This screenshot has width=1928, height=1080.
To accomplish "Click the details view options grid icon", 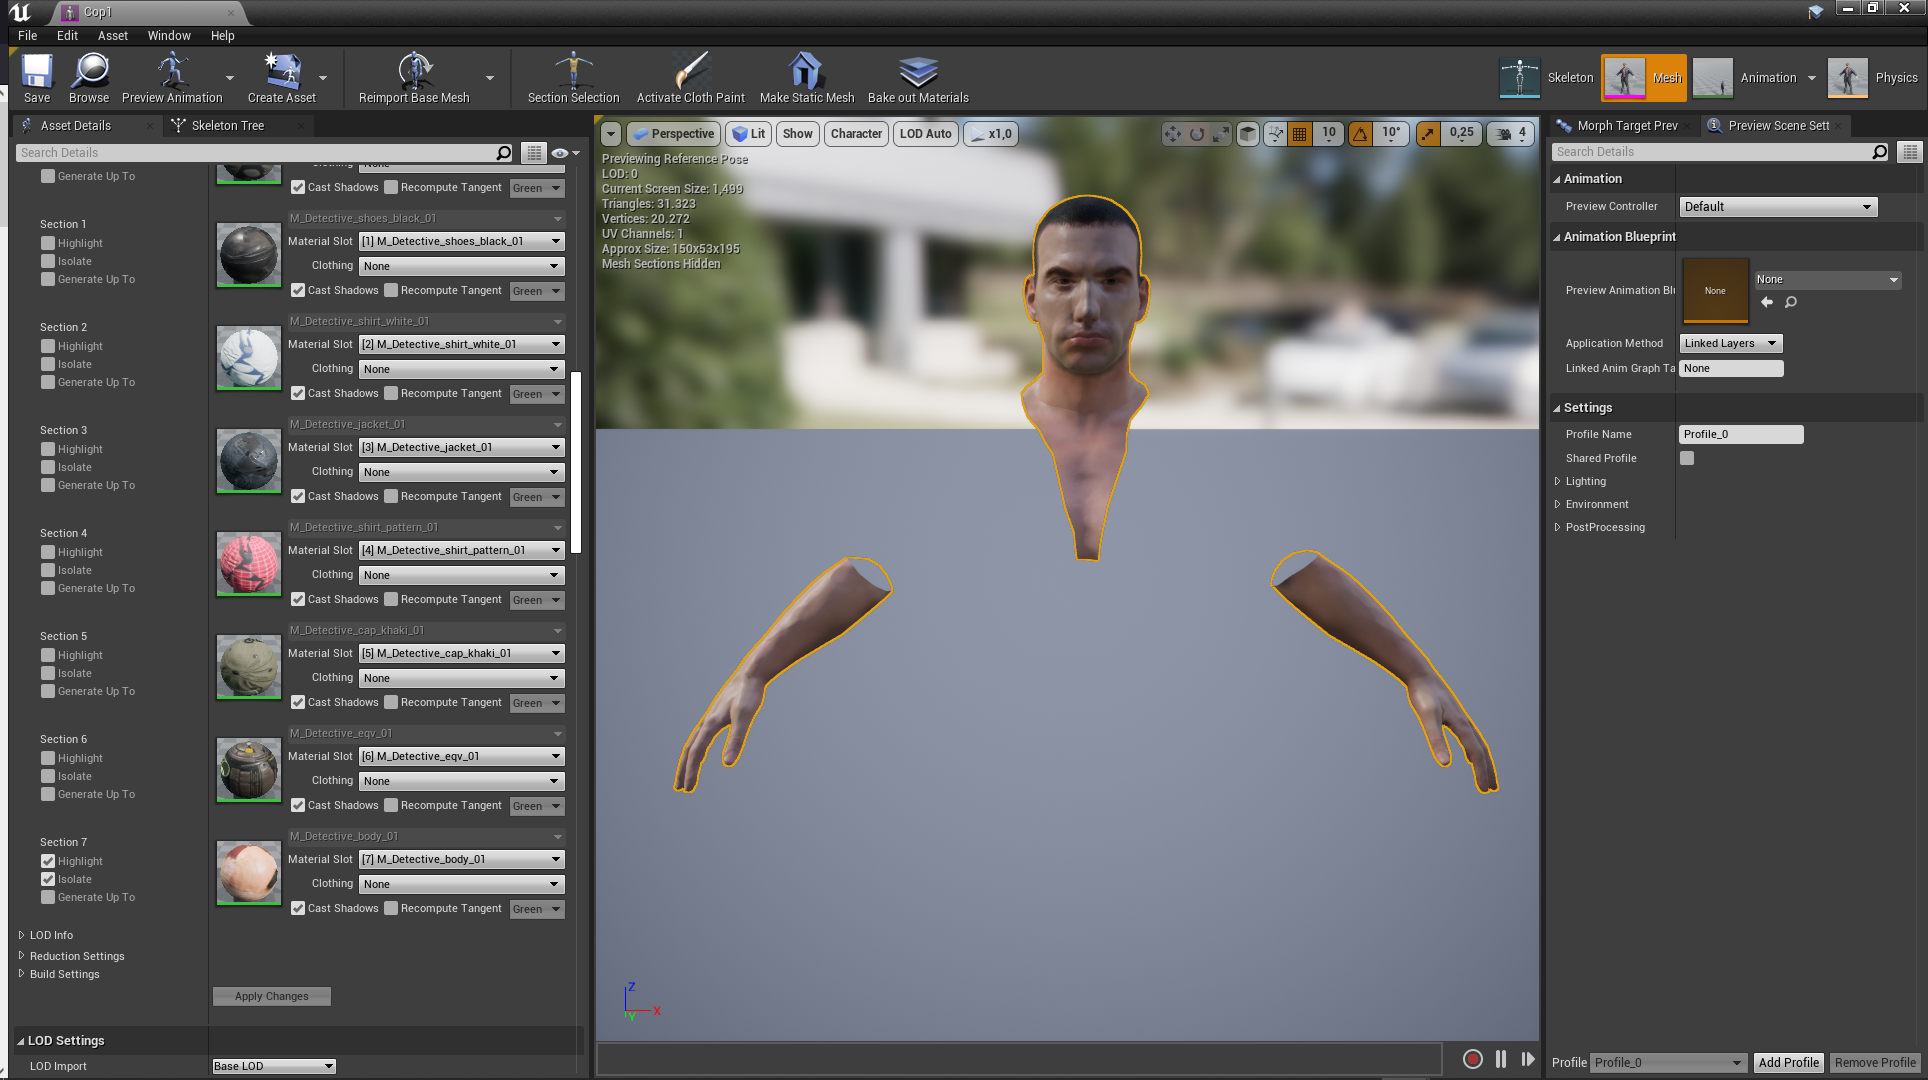I will coord(534,153).
